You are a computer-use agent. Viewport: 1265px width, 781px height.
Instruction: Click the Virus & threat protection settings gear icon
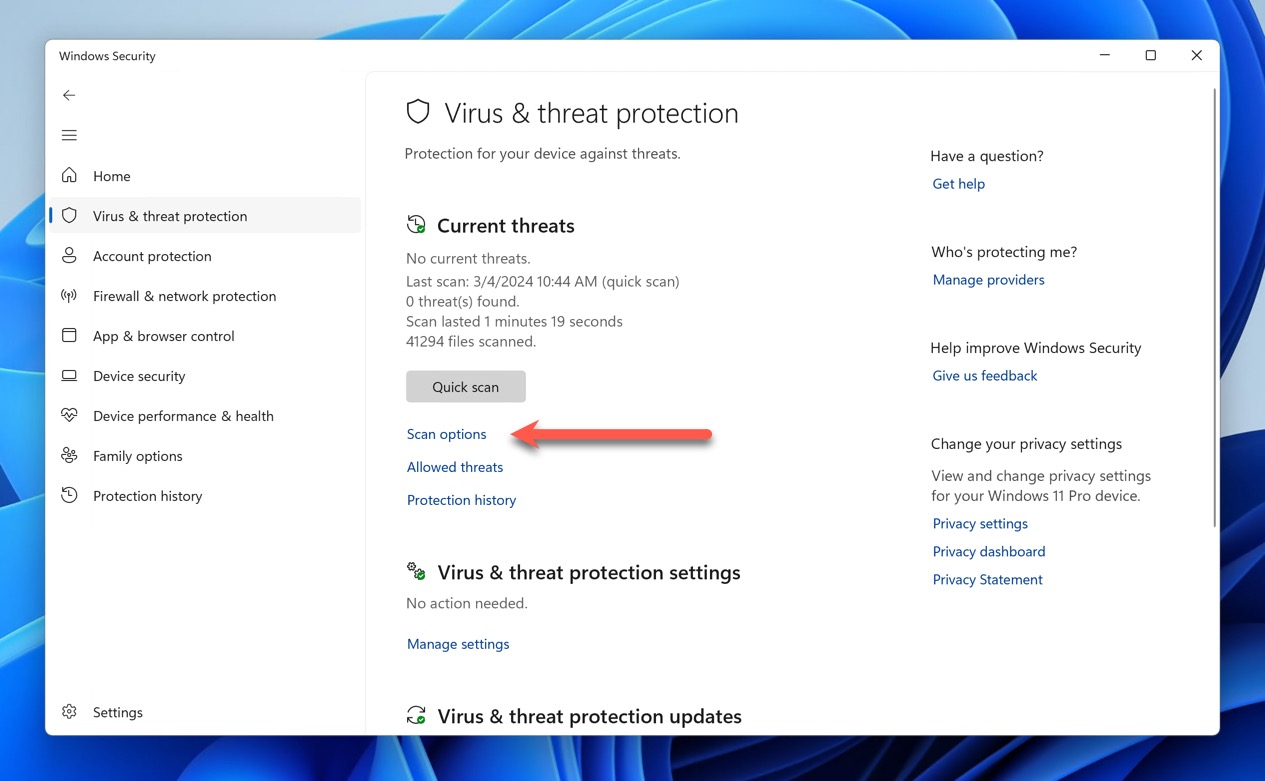tap(416, 572)
